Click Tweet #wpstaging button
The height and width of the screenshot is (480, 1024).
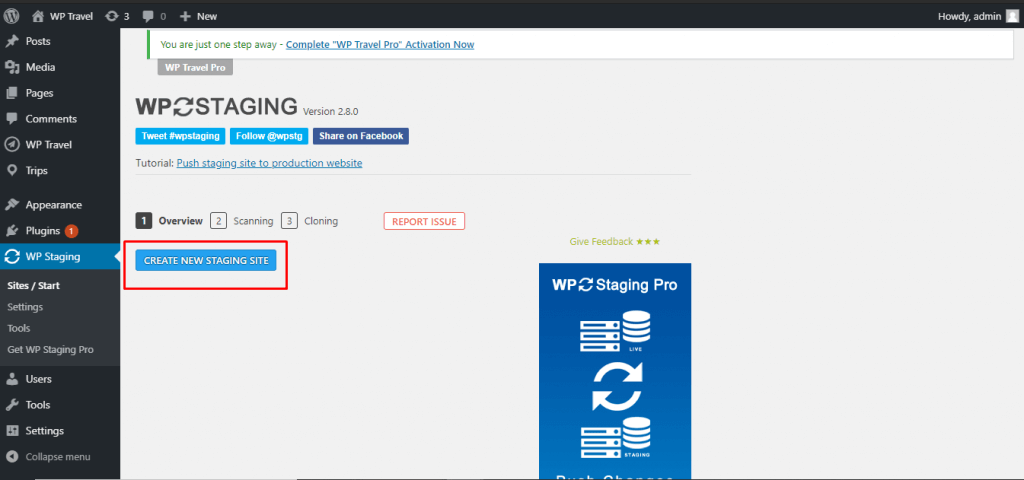coord(181,136)
